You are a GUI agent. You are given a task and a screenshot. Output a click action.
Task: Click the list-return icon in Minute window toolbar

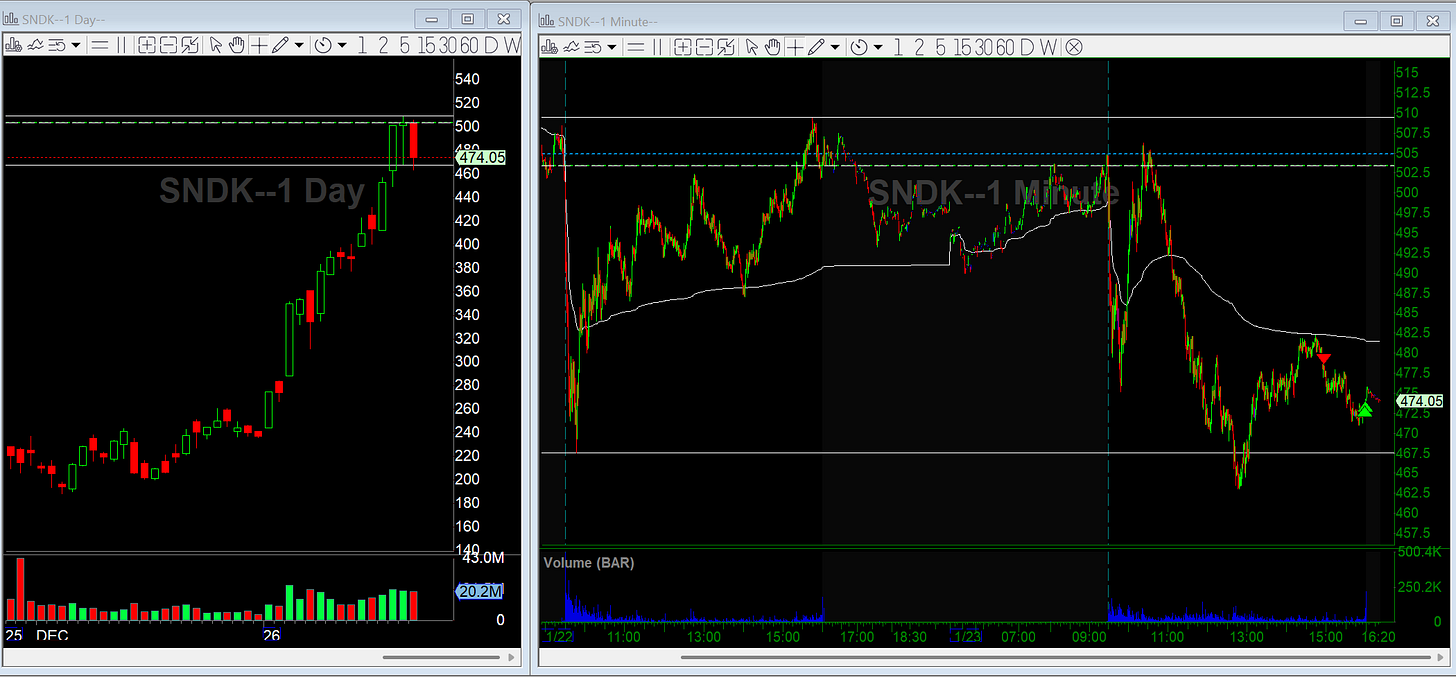[593, 45]
